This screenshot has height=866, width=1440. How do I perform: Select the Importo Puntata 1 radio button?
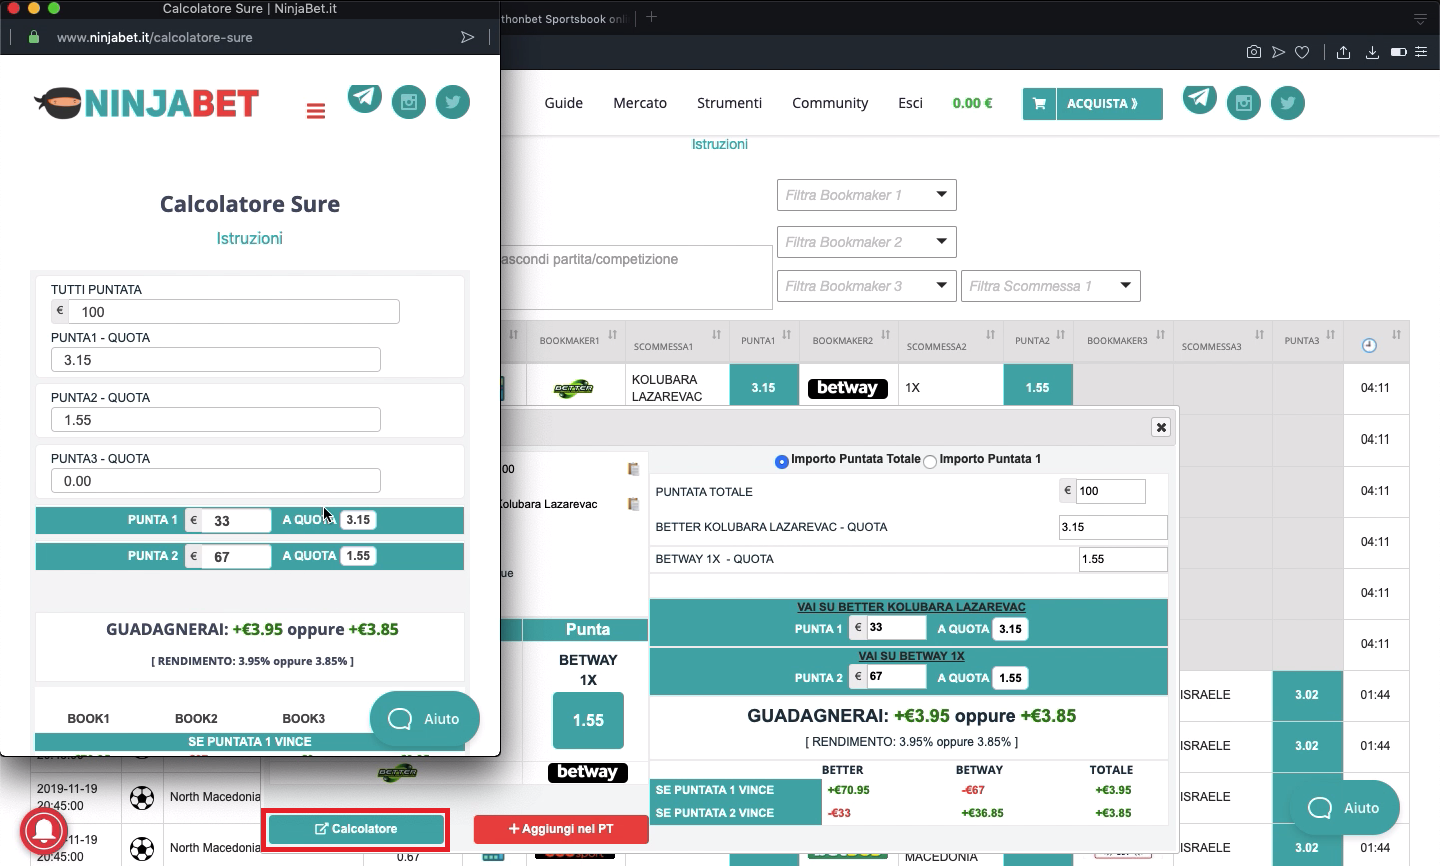pyautogui.click(x=930, y=461)
